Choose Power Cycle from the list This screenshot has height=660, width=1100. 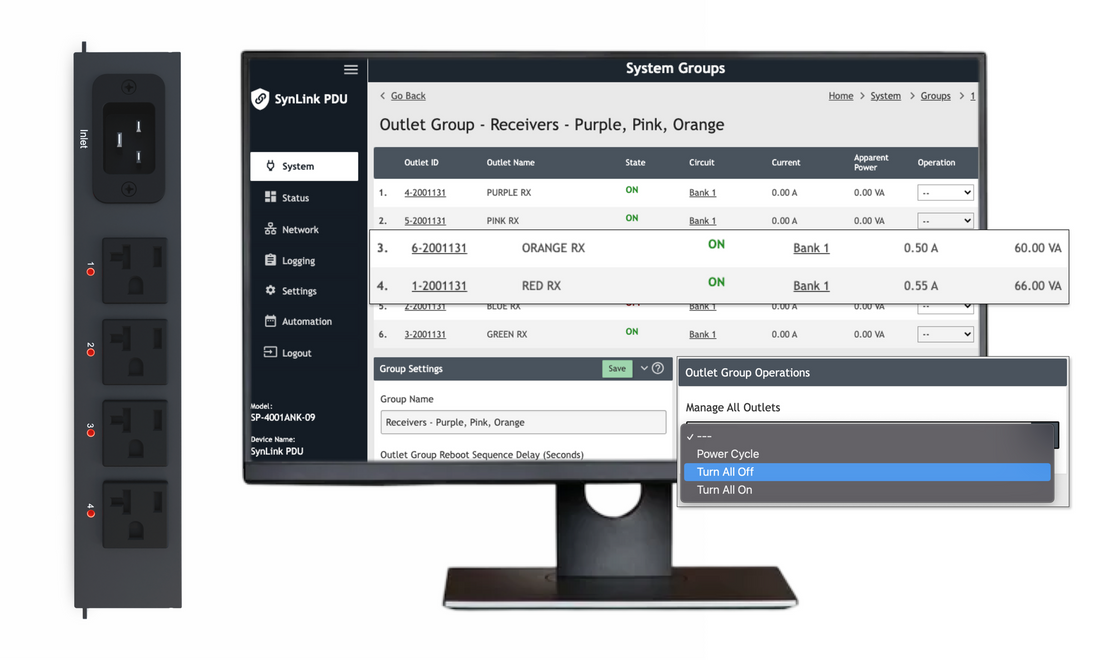727,454
